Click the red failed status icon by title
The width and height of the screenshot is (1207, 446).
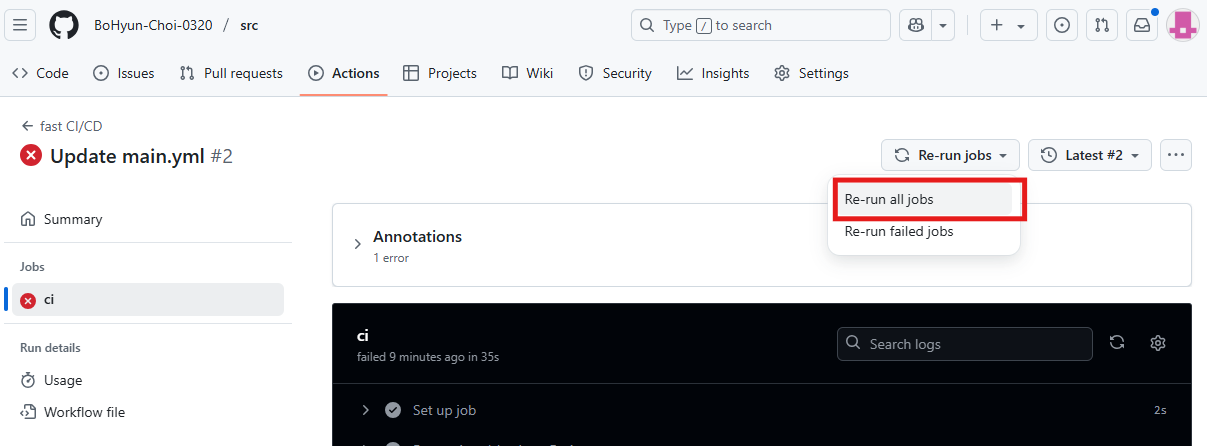pyautogui.click(x=31, y=155)
